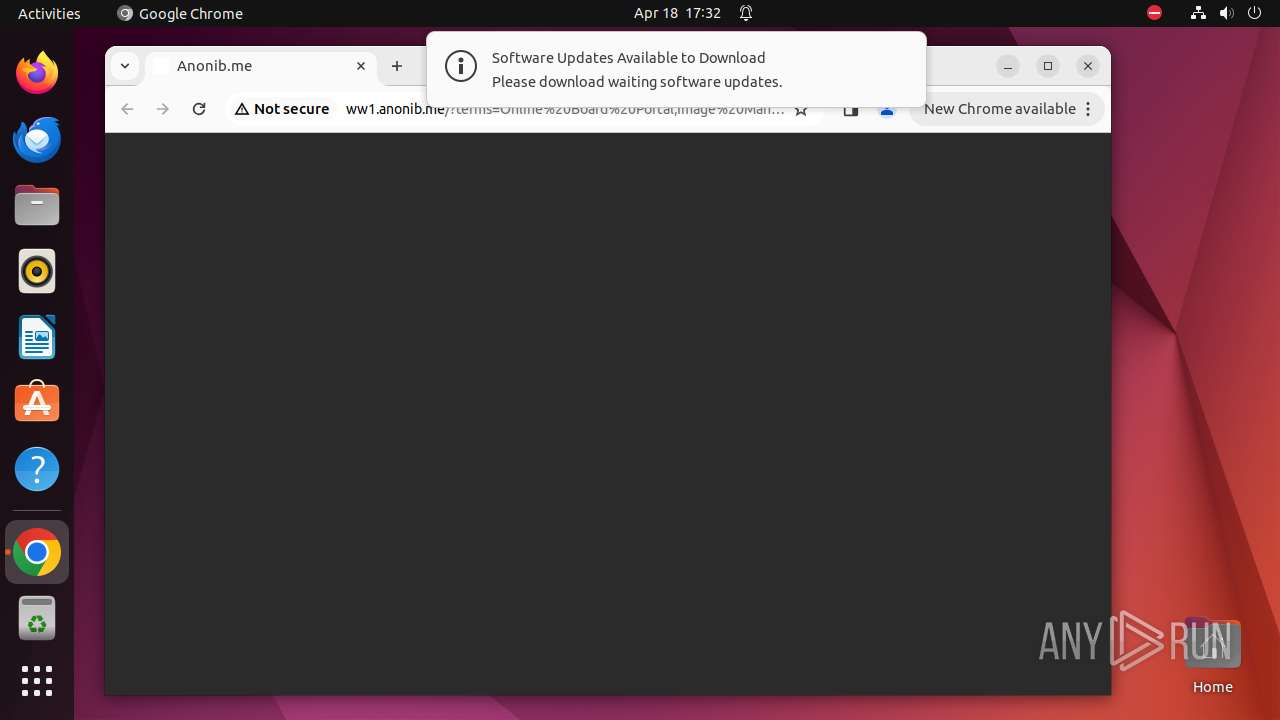Image resolution: width=1280 pixels, height=720 pixels.
Task: Open the clock and calendar at Apr 18 17:32
Action: pyautogui.click(x=677, y=13)
